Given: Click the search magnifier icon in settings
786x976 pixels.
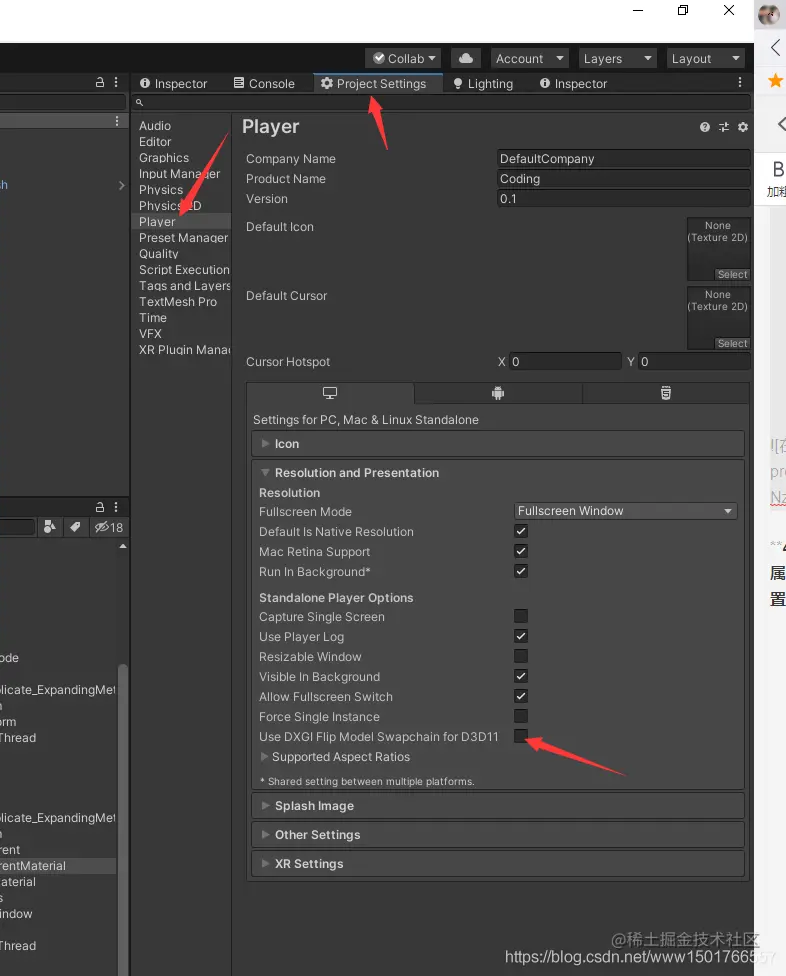Looking at the screenshot, I should tap(139, 103).
